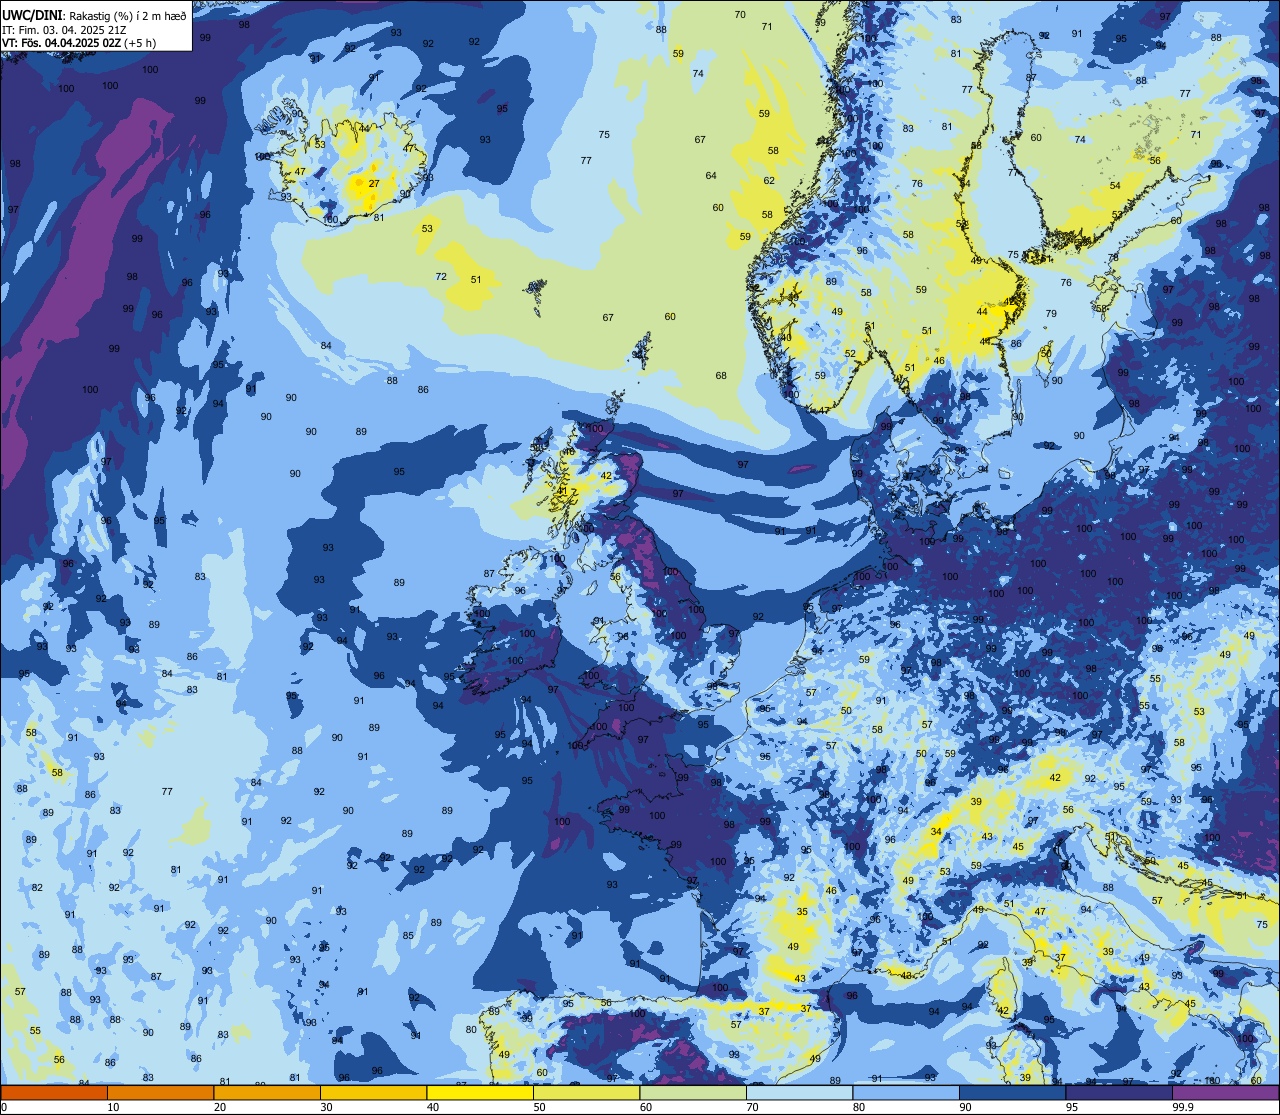Click the '72' value south of Iceland
Image resolution: width=1280 pixels, height=1115 pixels.
441,277
